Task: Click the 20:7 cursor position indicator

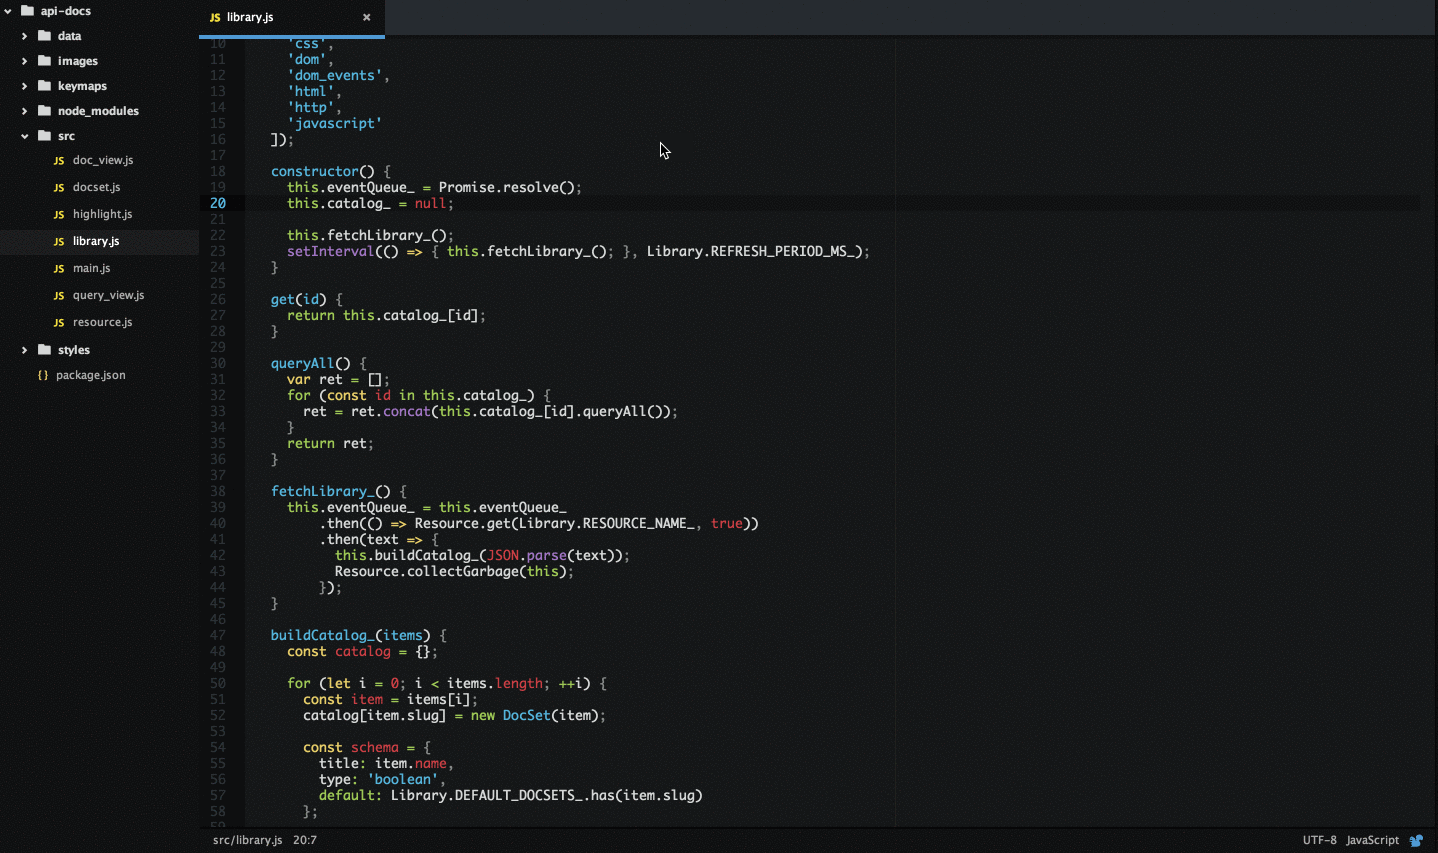Action: 305,840
